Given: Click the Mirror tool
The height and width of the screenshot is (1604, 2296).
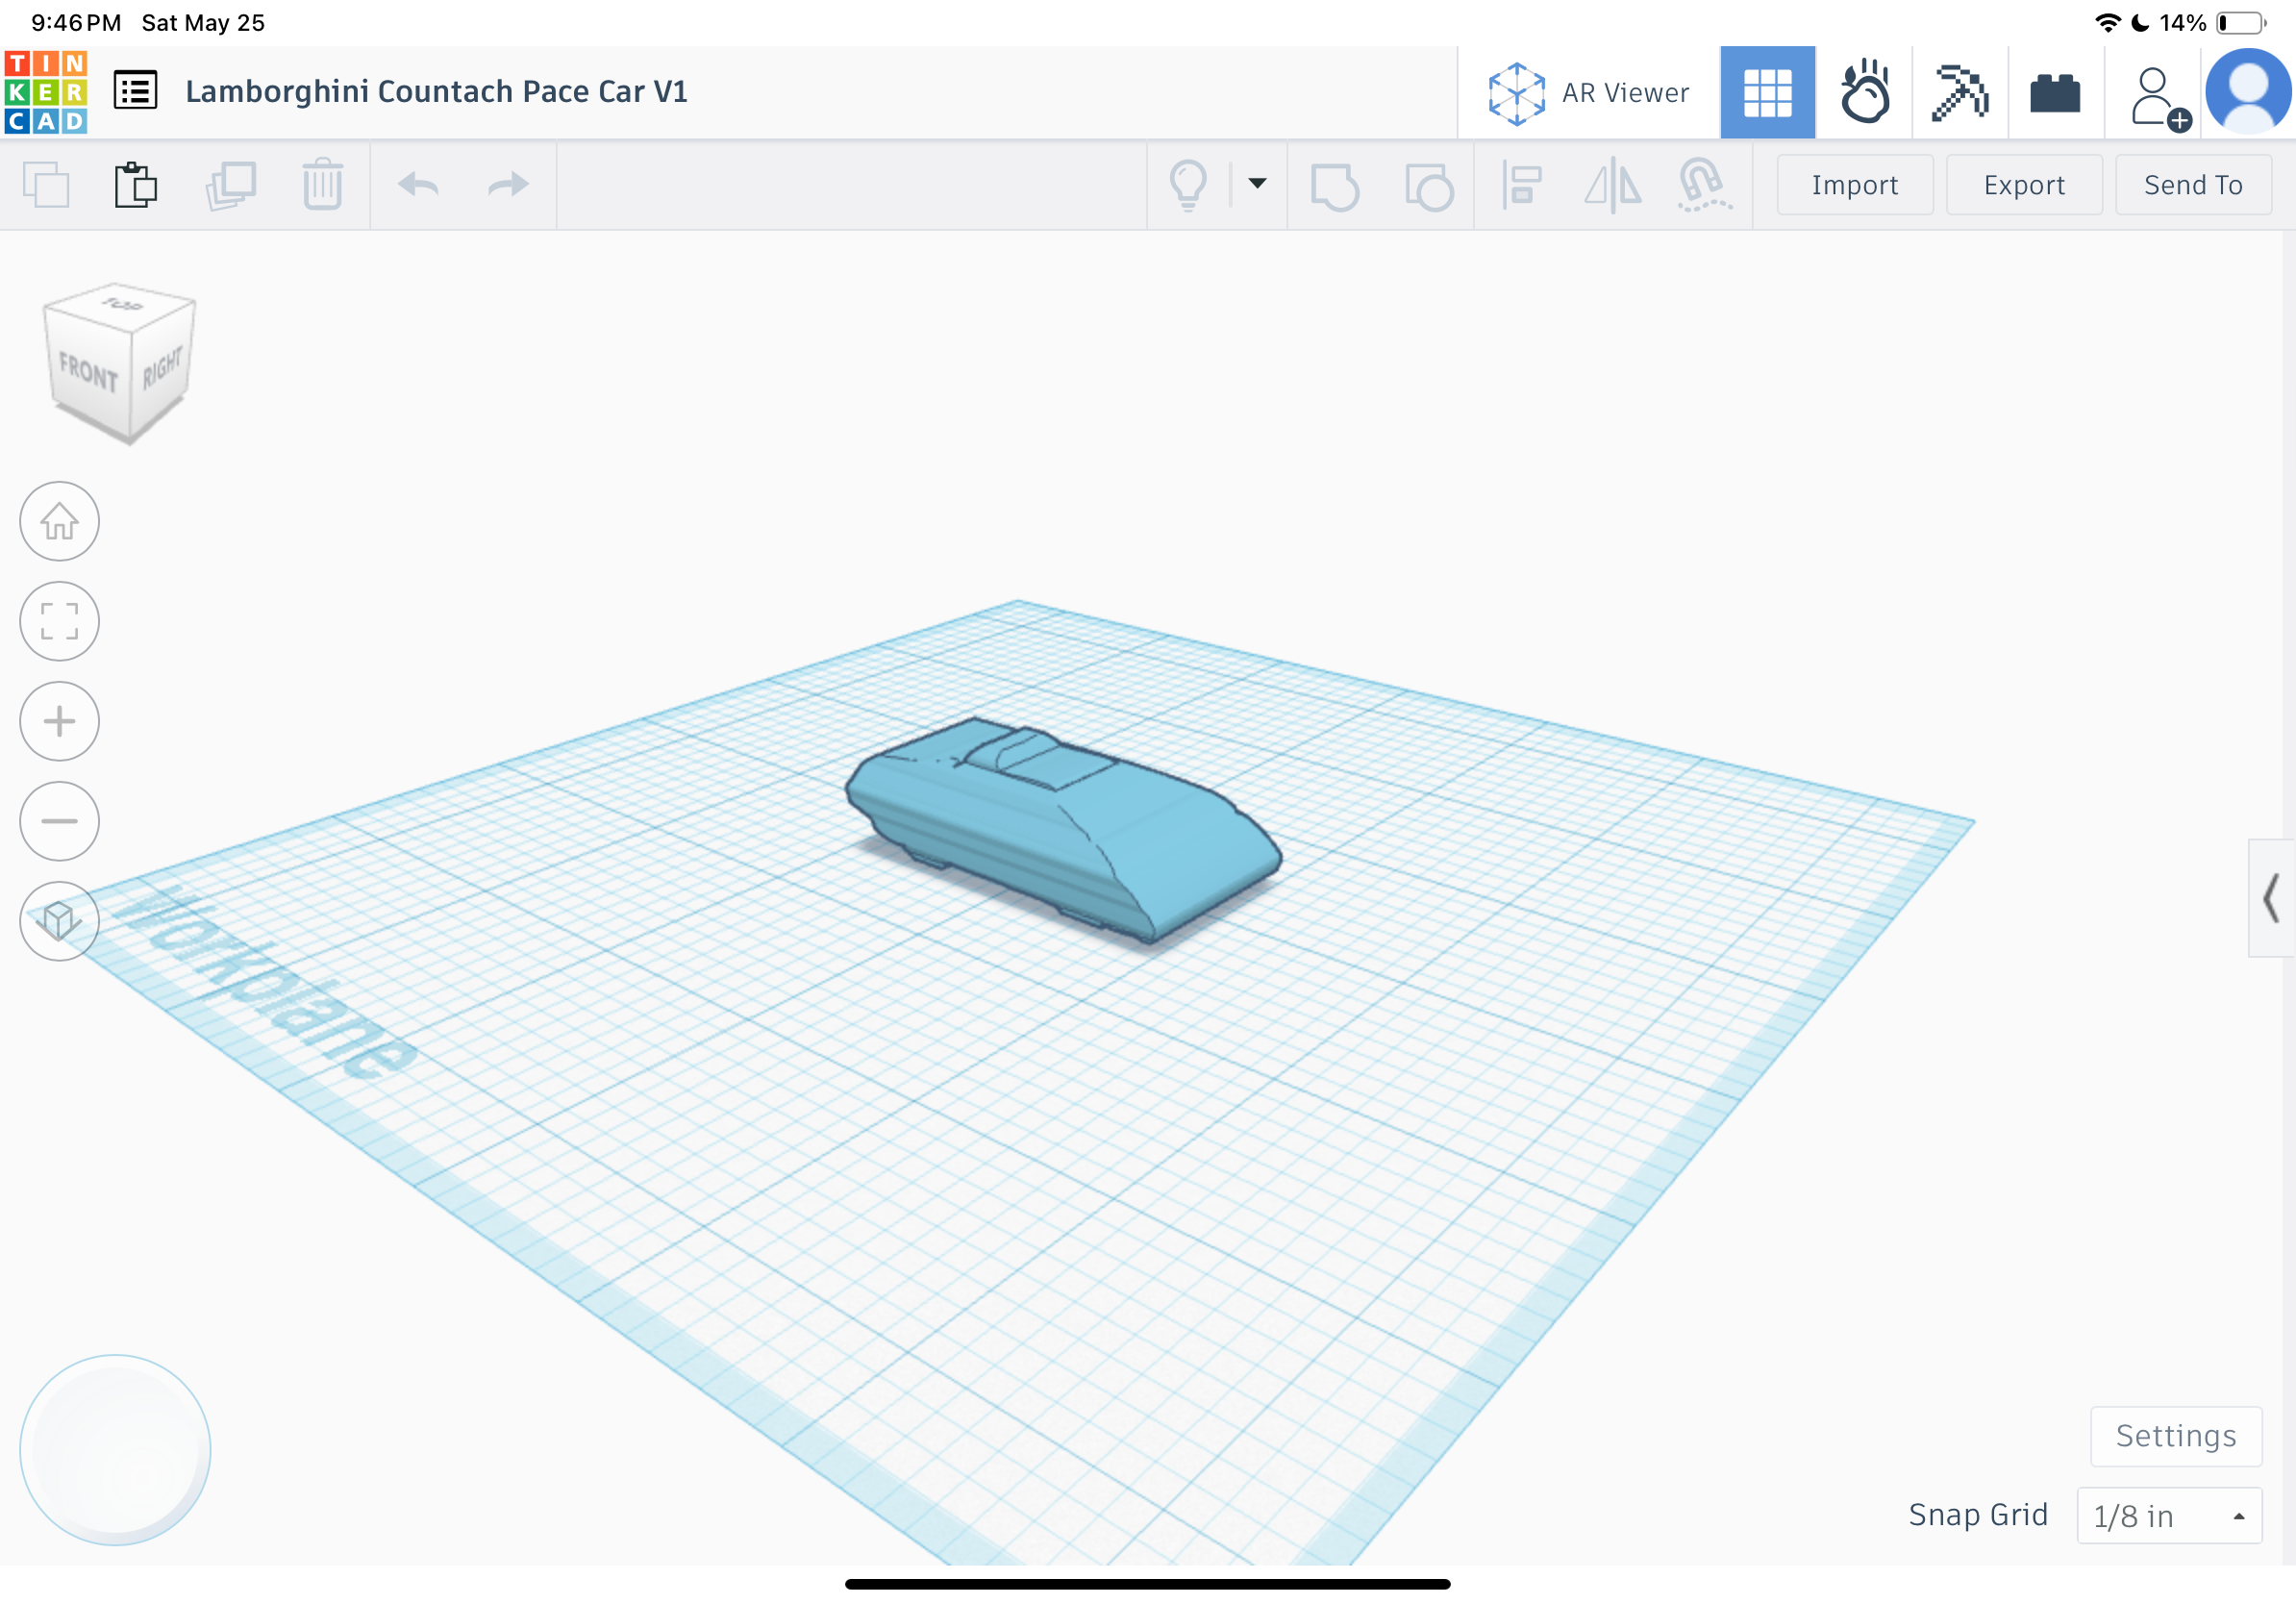Looking at the screenshot, I should [1612, 186].
